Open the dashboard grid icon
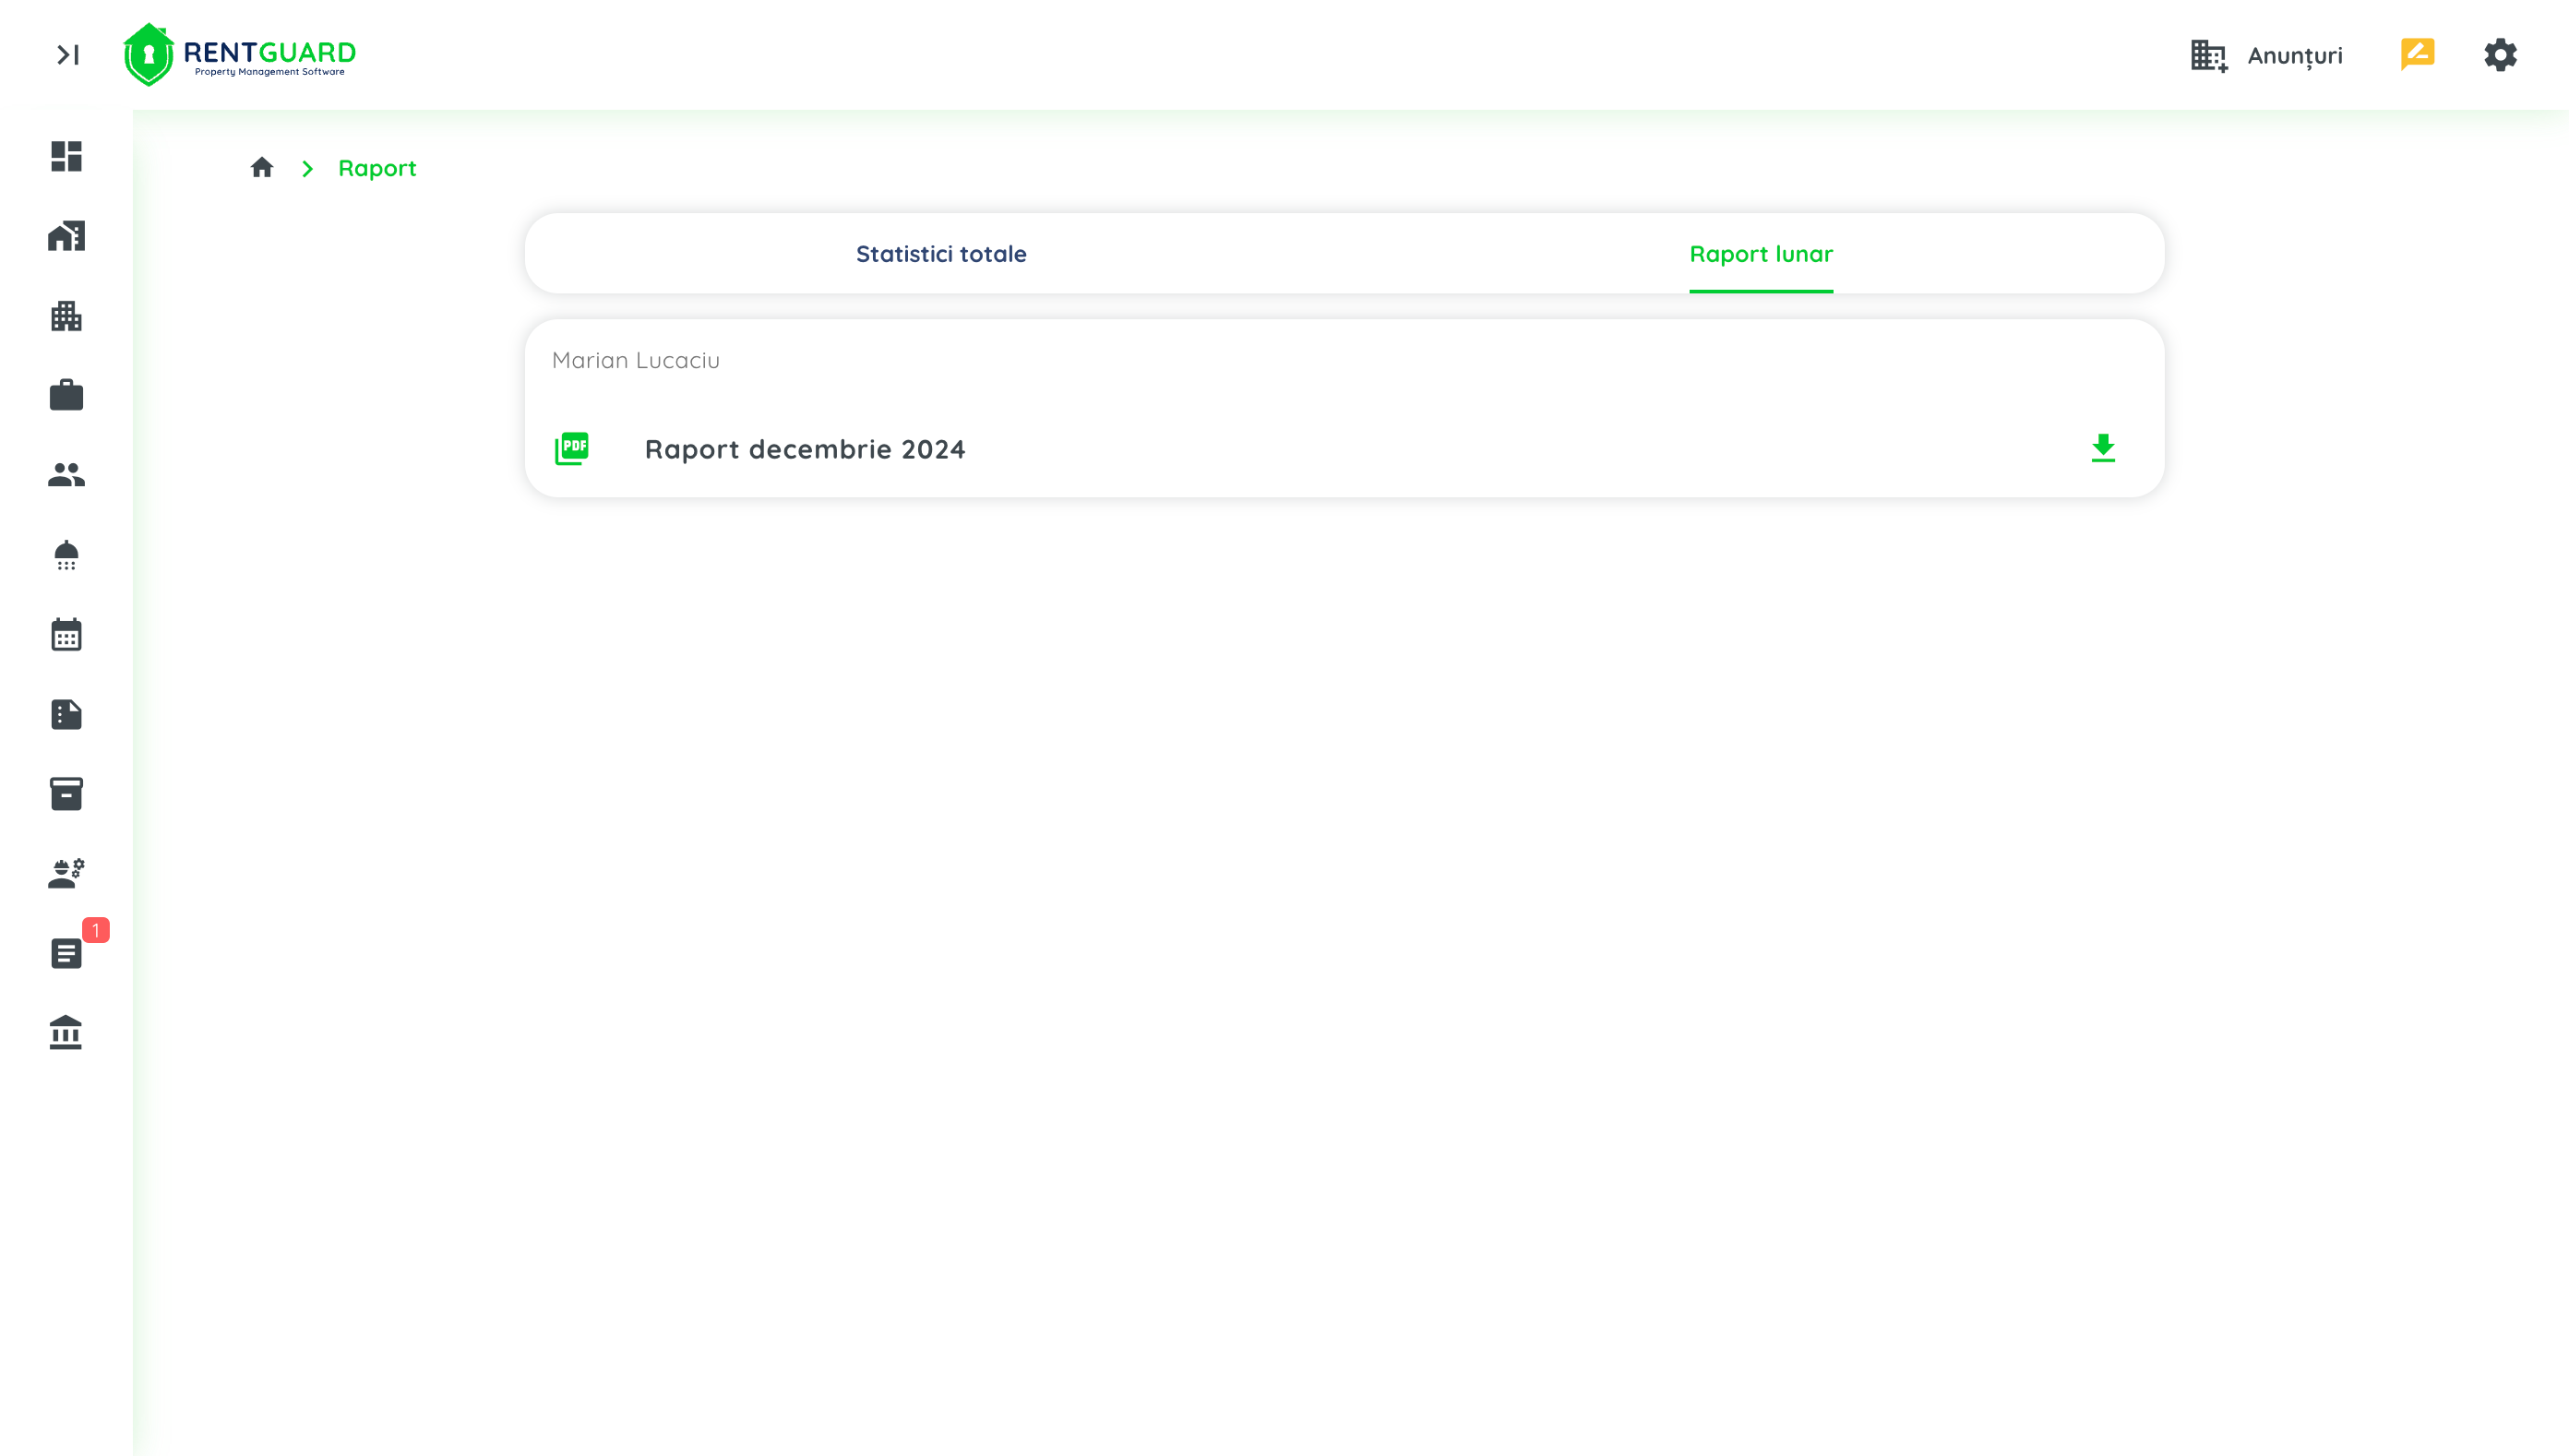This screenshot has width=2569, height=1456. coord(66,156)
